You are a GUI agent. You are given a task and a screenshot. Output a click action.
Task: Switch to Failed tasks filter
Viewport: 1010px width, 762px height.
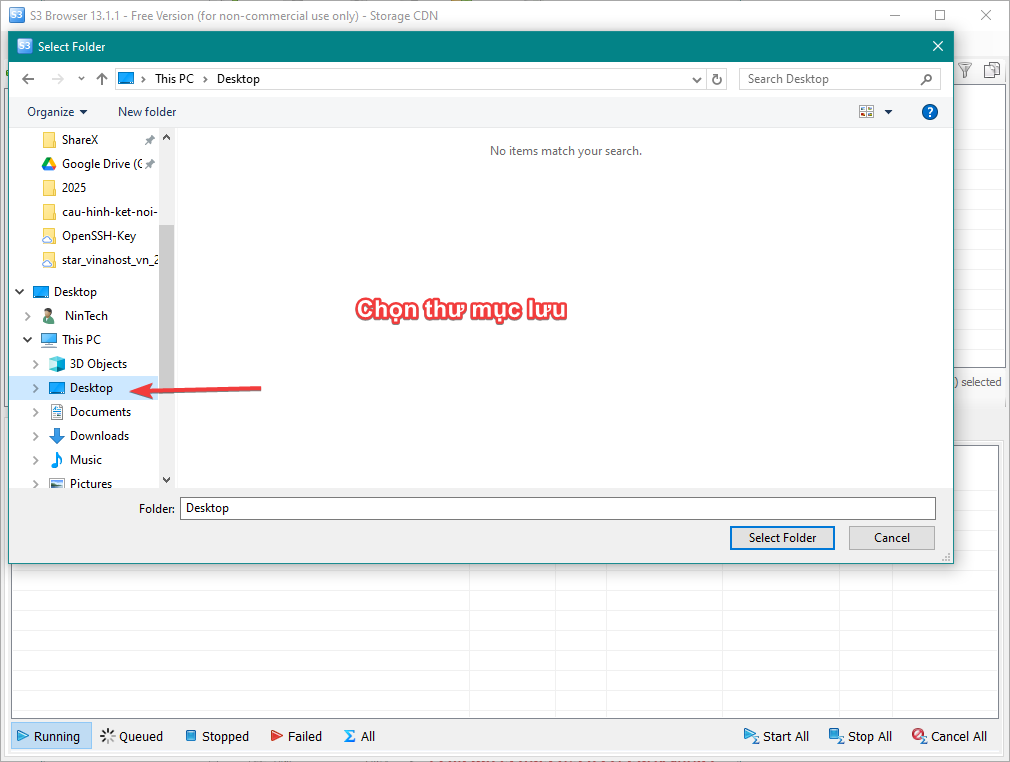tap(296, 736)
